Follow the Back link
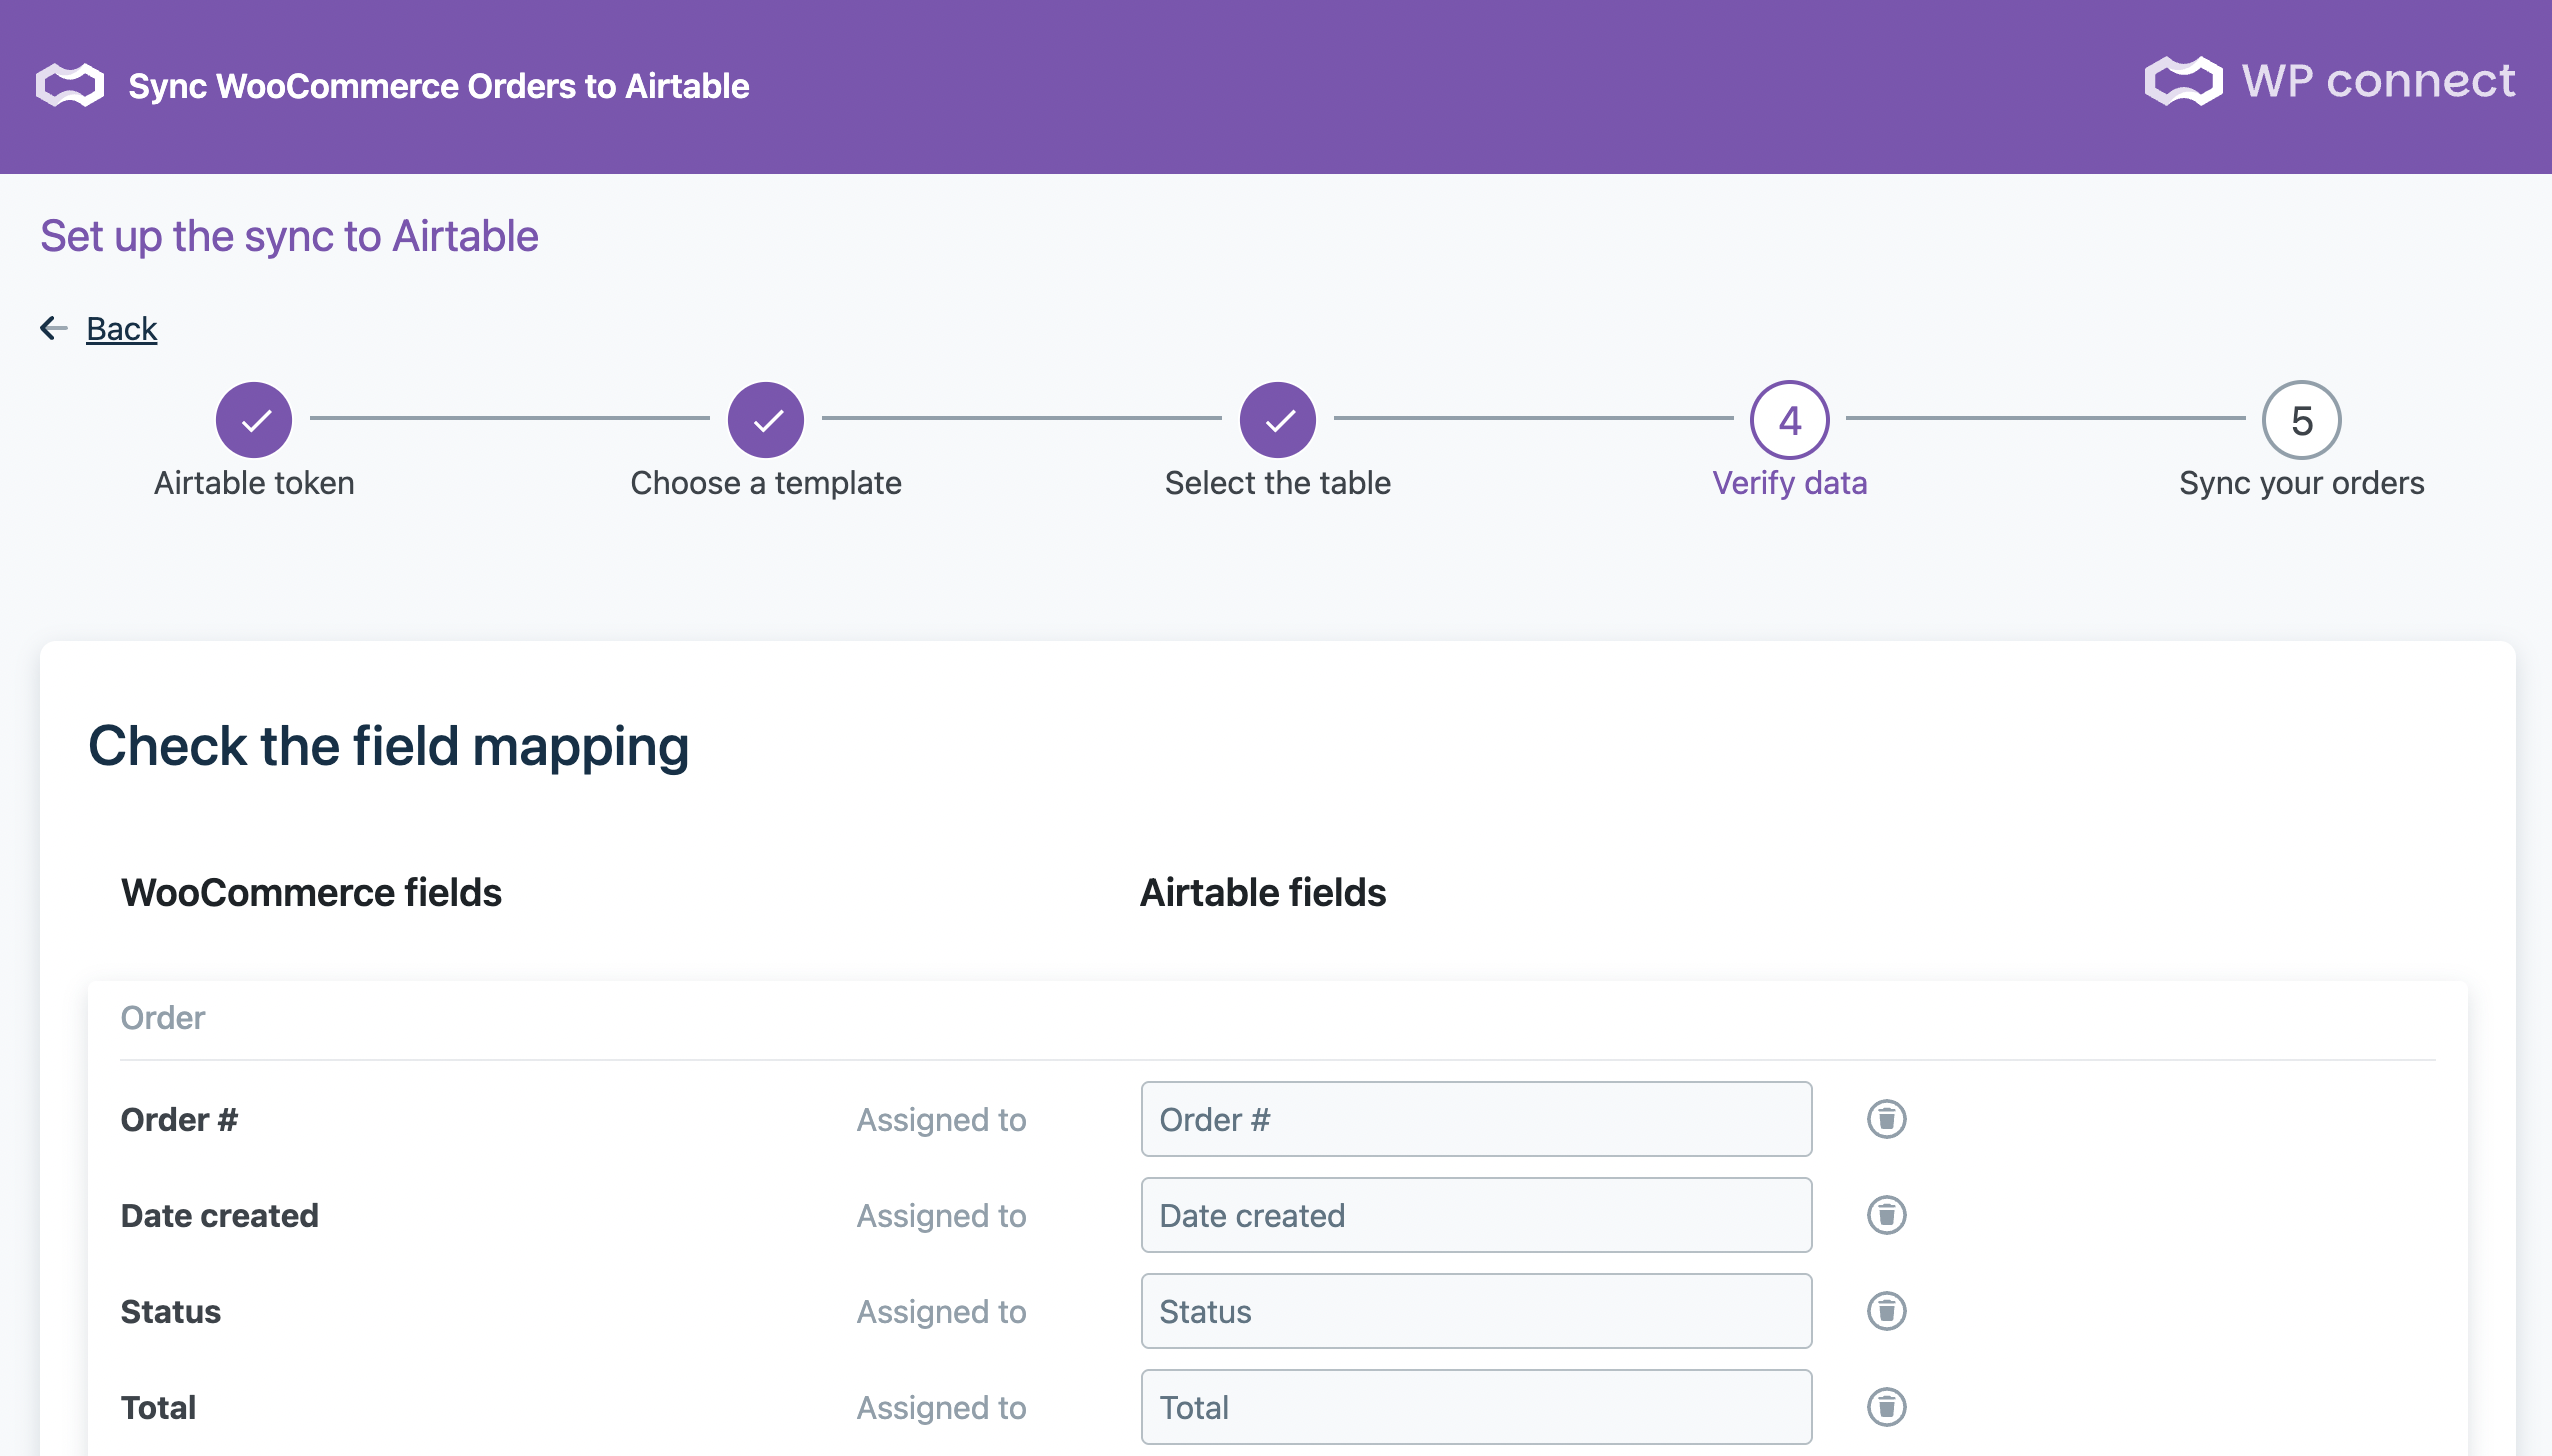The width and height of the screenshot is (2552, 1456). click(x=122, y=328)
